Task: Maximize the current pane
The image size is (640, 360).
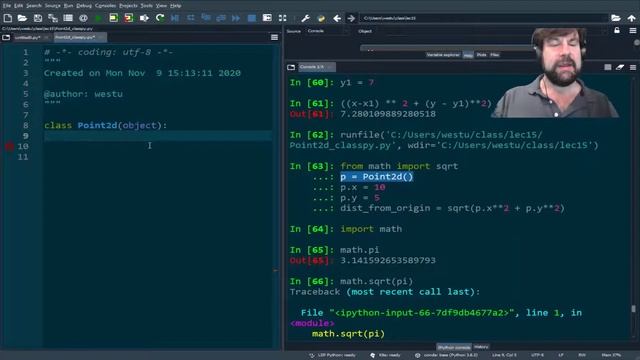Action: coord(267,18)
